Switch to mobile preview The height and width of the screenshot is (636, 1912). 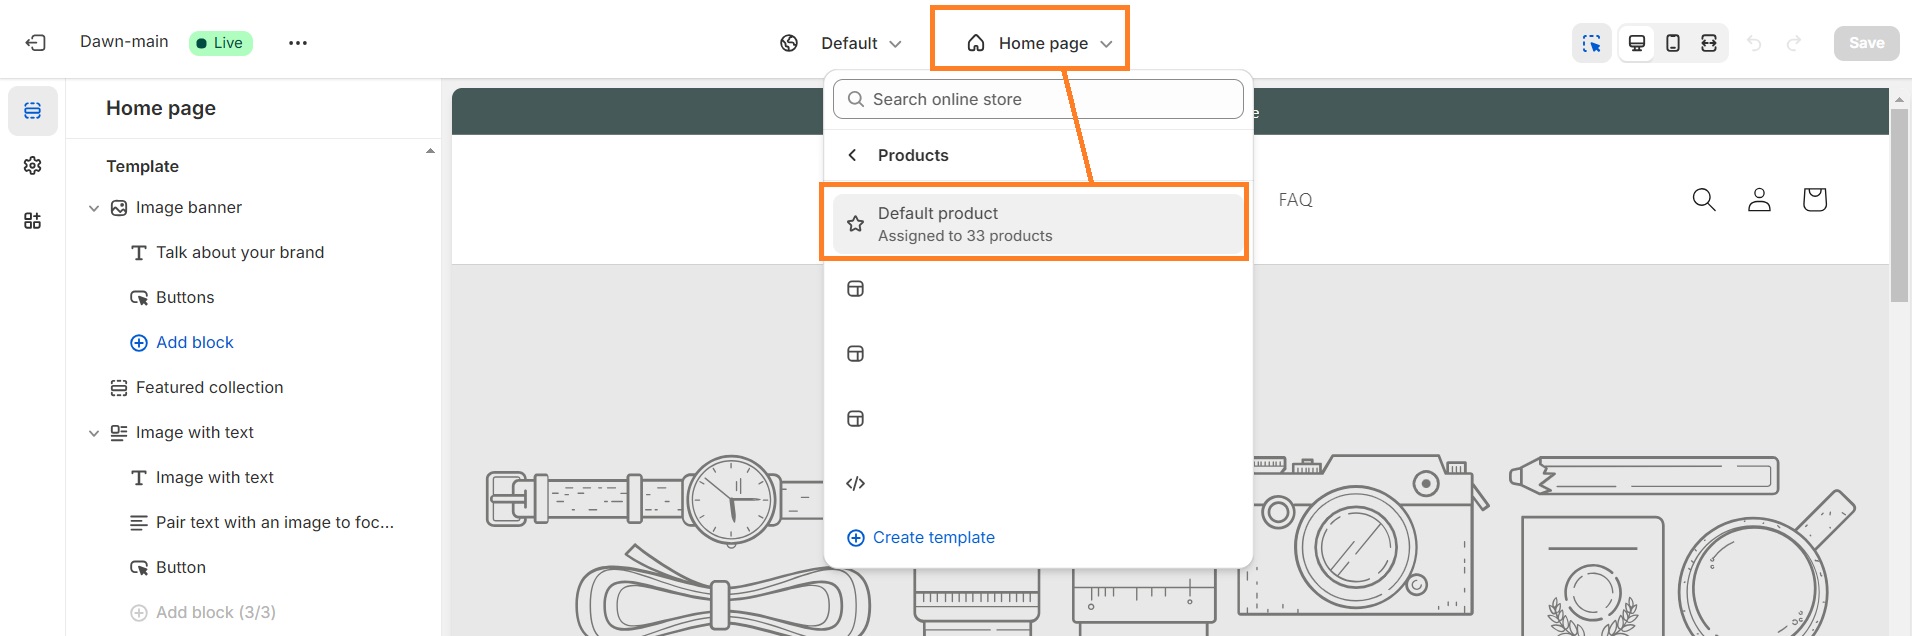1673,43
